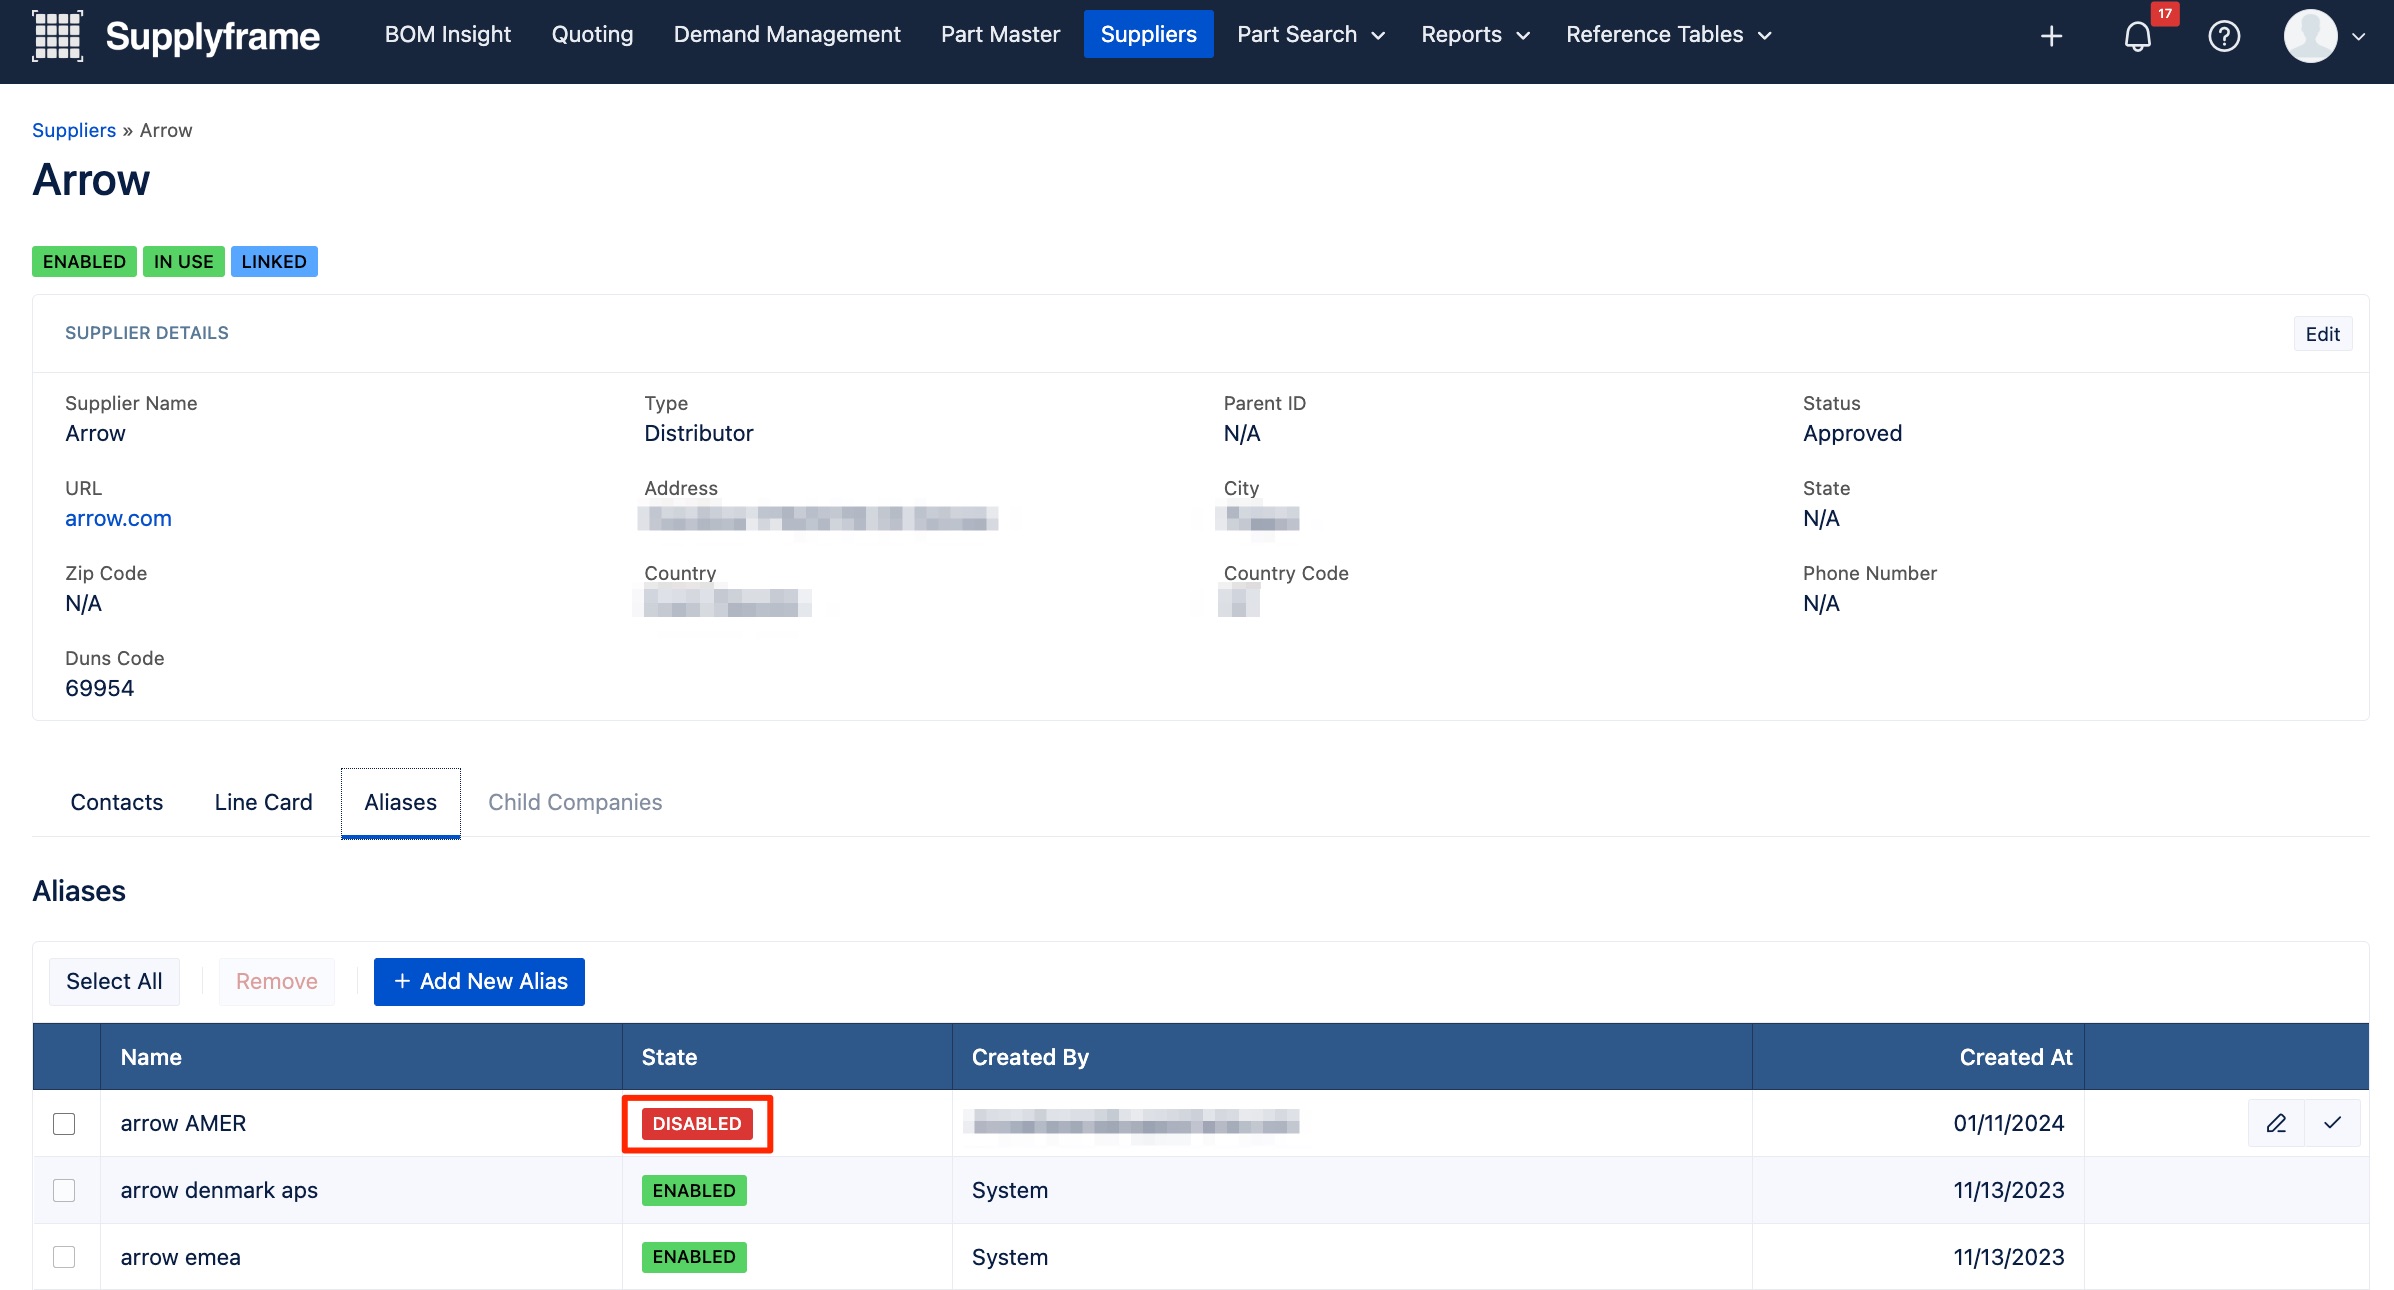Click the DISABLED badge for arrow AMER
Screen dimensions: 2394x1290
(697, 1124)
